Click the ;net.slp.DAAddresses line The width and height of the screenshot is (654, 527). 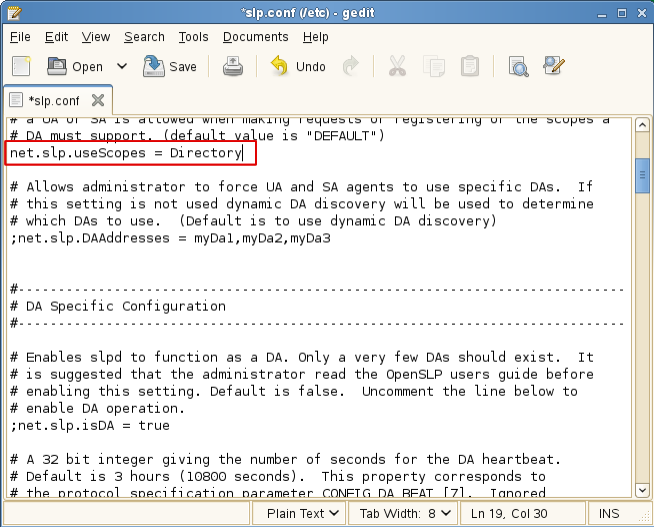click(x=170, y=238)
